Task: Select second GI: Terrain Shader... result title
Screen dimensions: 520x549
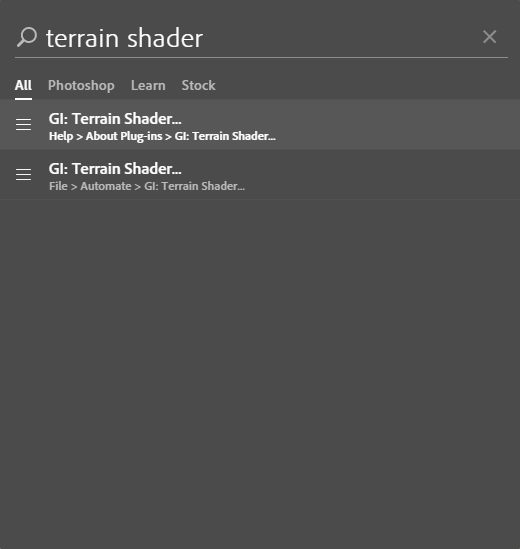Action: 115,169
